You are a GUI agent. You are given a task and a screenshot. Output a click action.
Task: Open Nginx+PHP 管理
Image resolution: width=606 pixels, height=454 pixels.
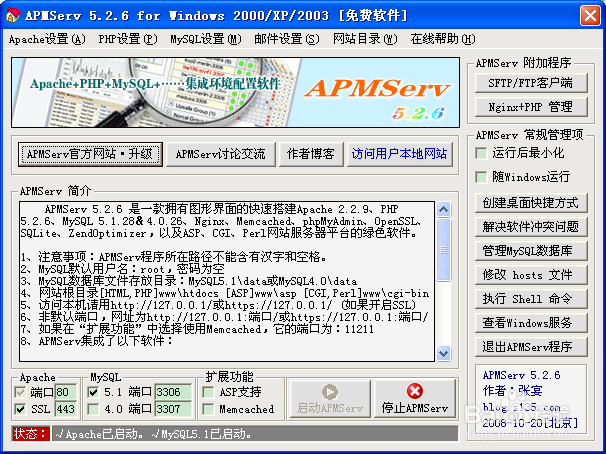tap(531, 107)
